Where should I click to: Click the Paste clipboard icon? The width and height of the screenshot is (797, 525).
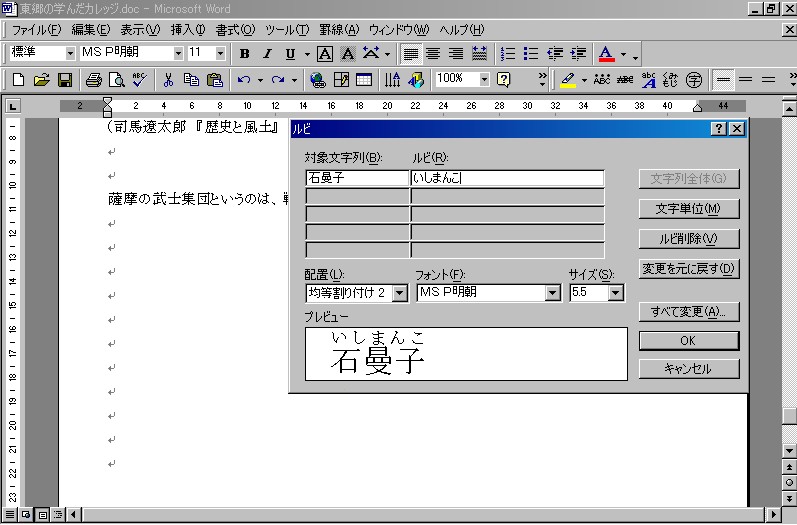pyautogui.click(x=214, y=80)
